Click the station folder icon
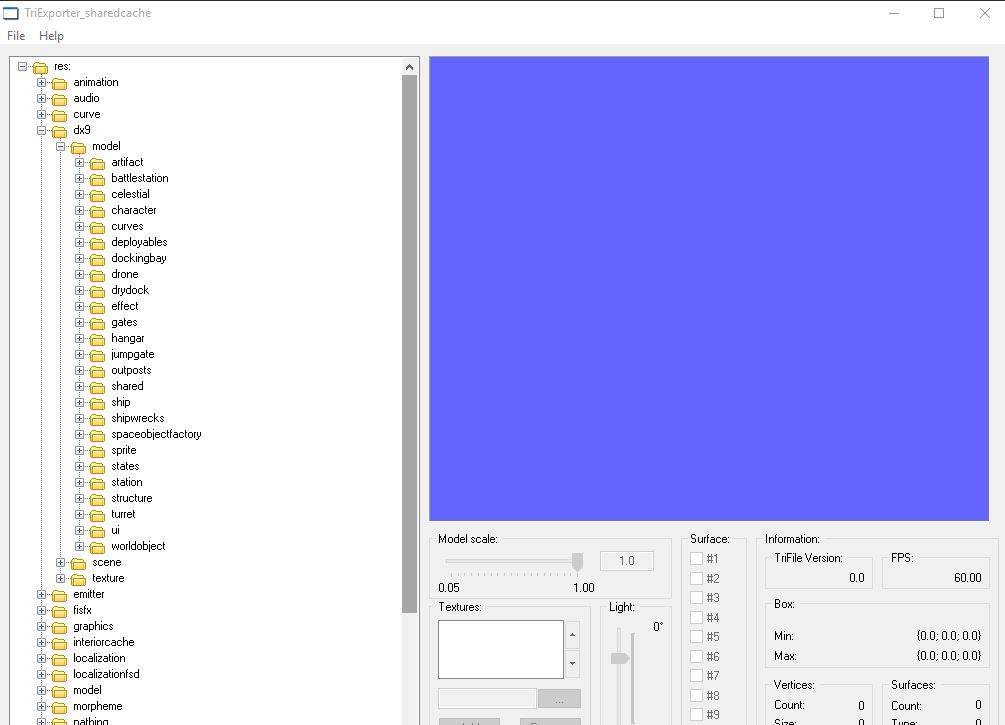Screen dimensions: 1005x725 click(x=97, y=483)
